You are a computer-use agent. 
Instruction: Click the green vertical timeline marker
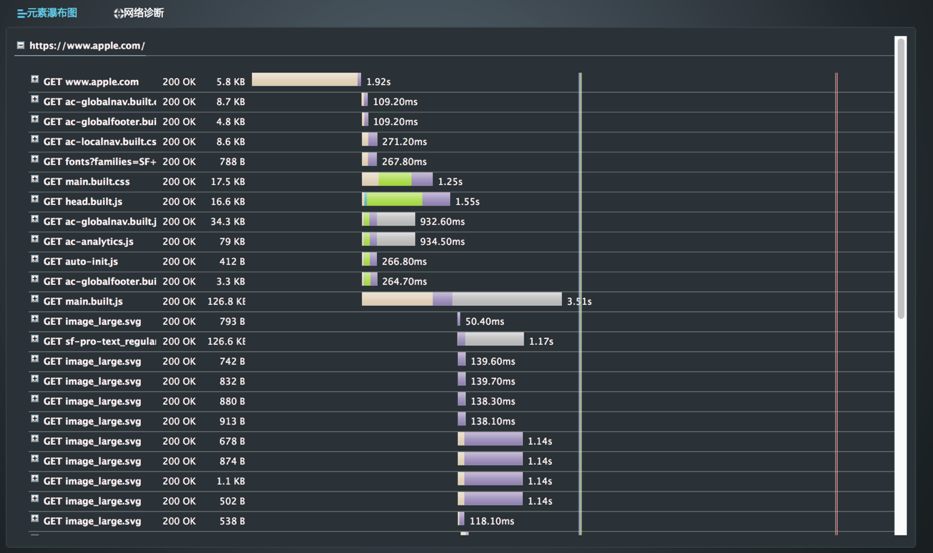coord(580,304)
